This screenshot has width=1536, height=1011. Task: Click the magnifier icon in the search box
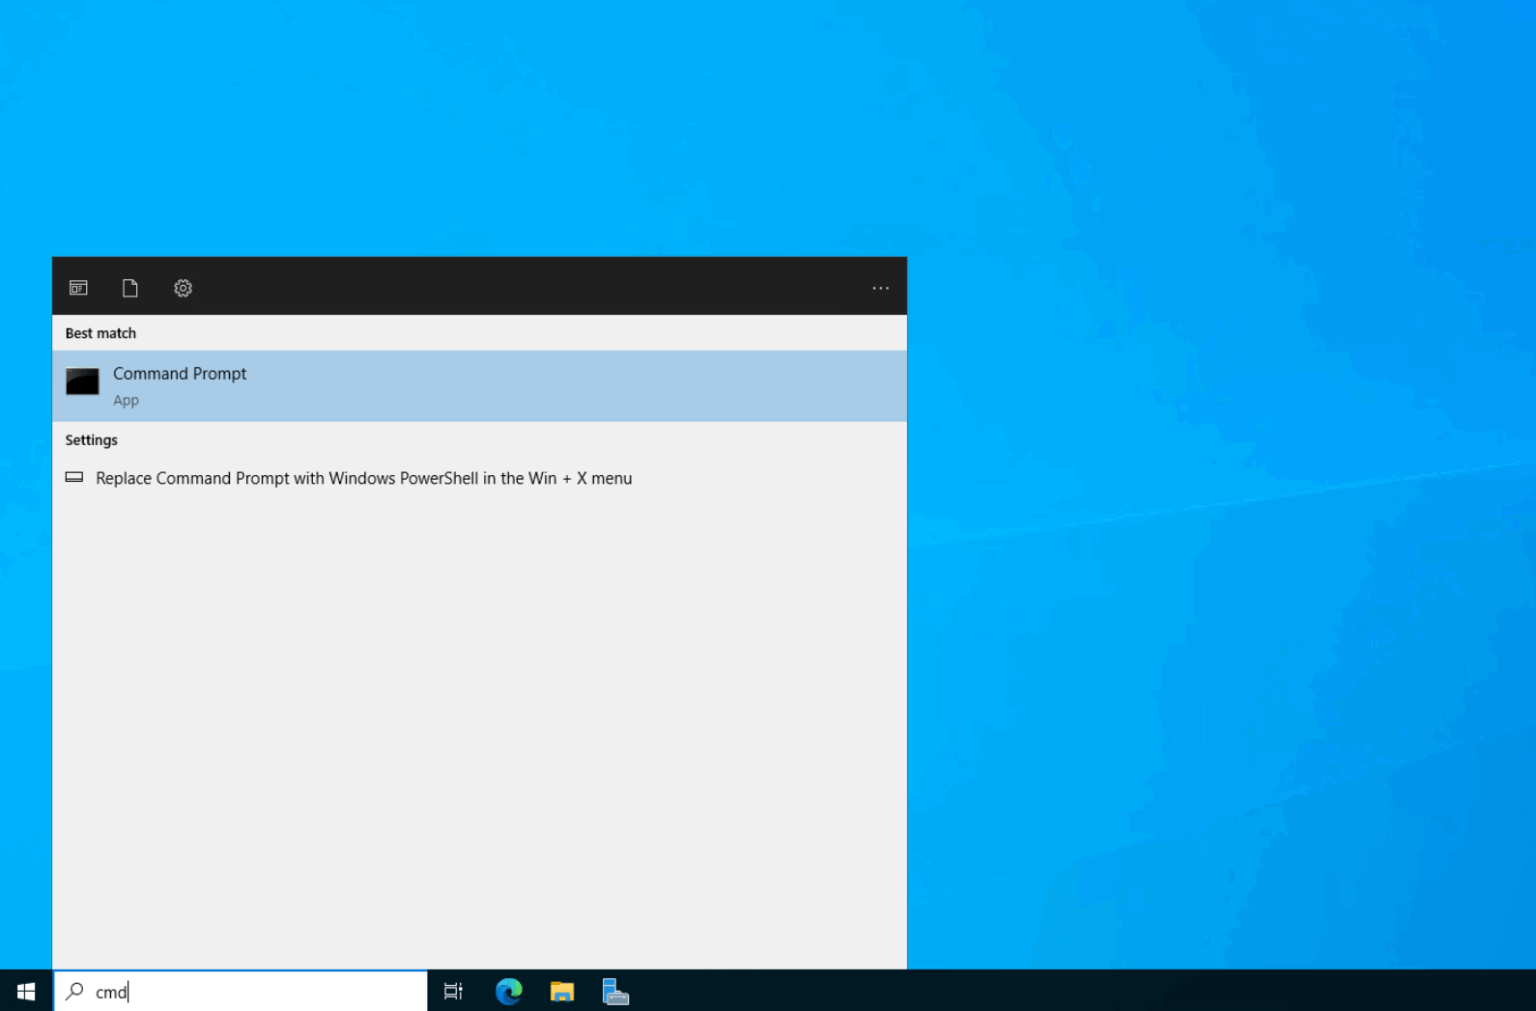[74, 990]
